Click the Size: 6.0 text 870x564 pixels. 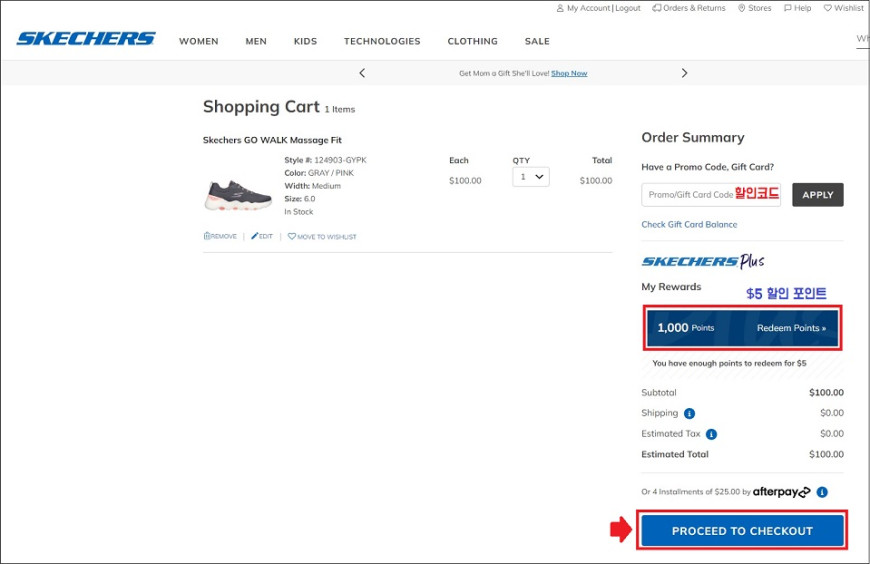(x=300, y=199)
